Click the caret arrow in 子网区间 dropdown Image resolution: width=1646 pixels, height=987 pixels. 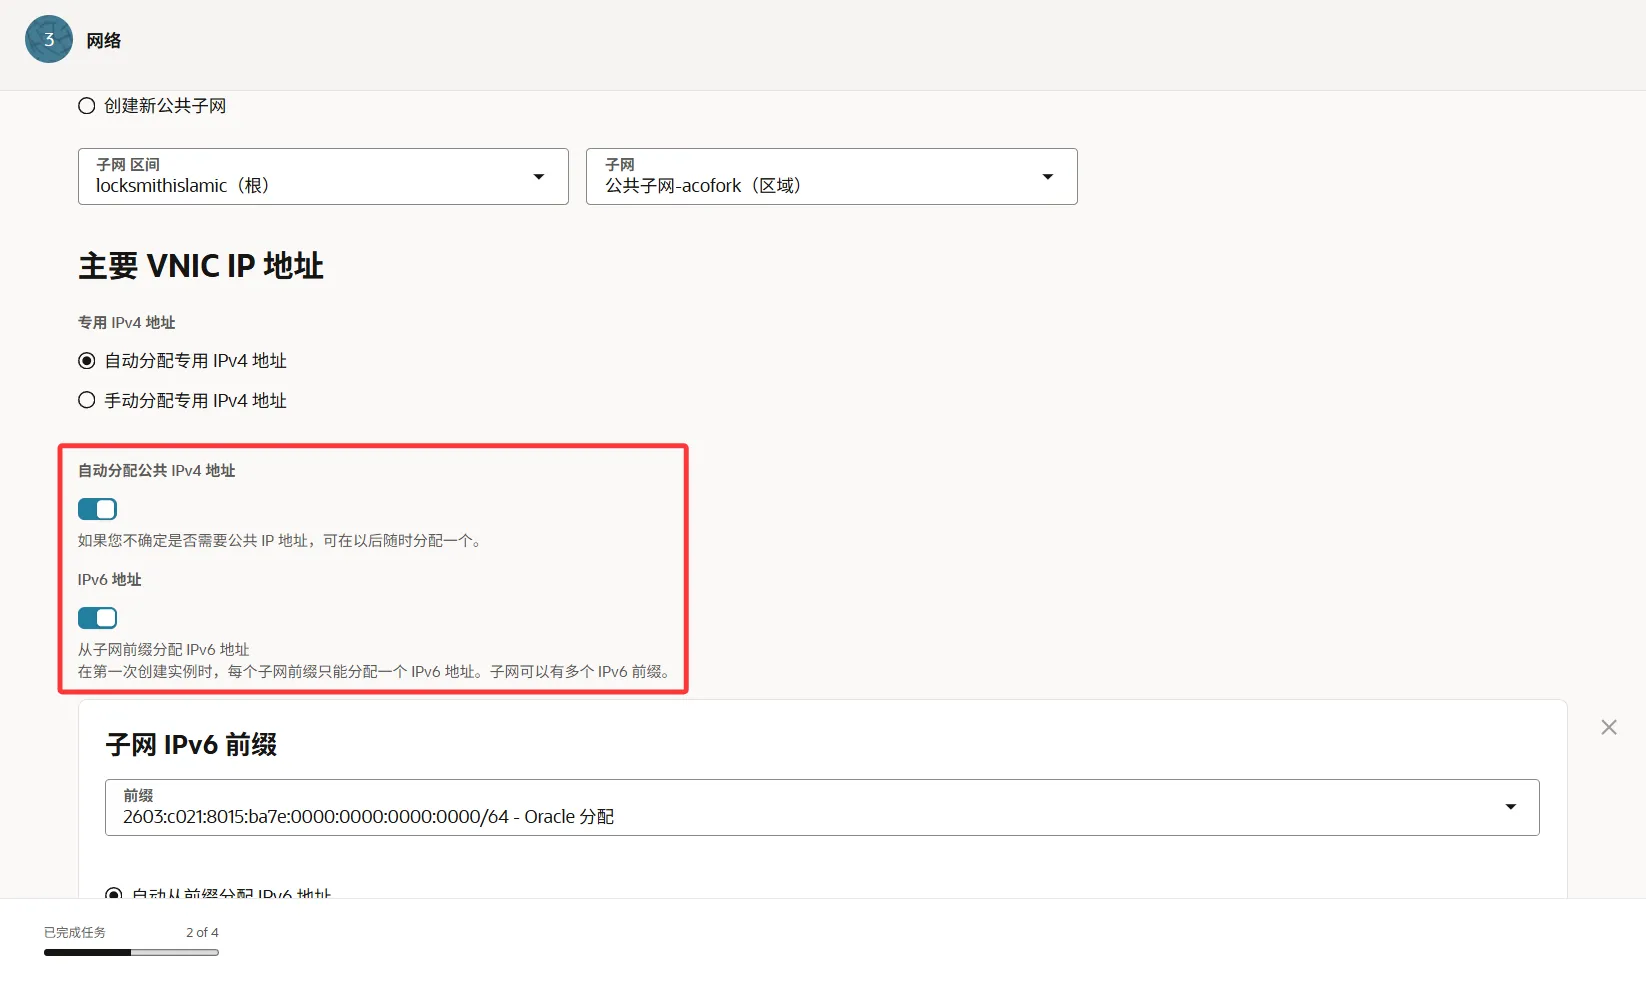pyautogui.click(x=539, y=177)
